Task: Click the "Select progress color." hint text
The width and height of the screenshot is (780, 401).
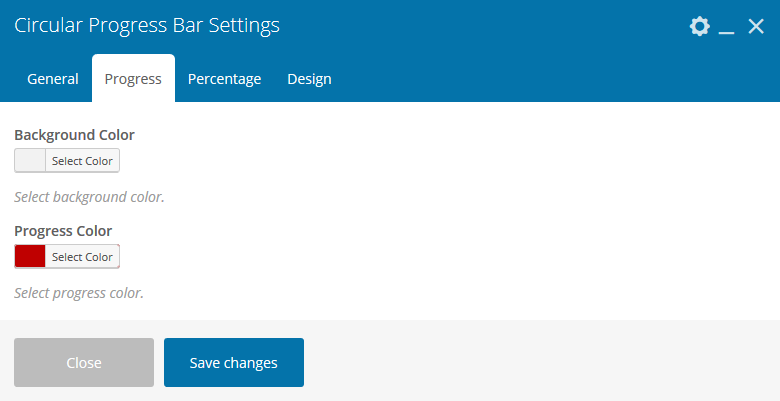Action: [x=79, y=293]
